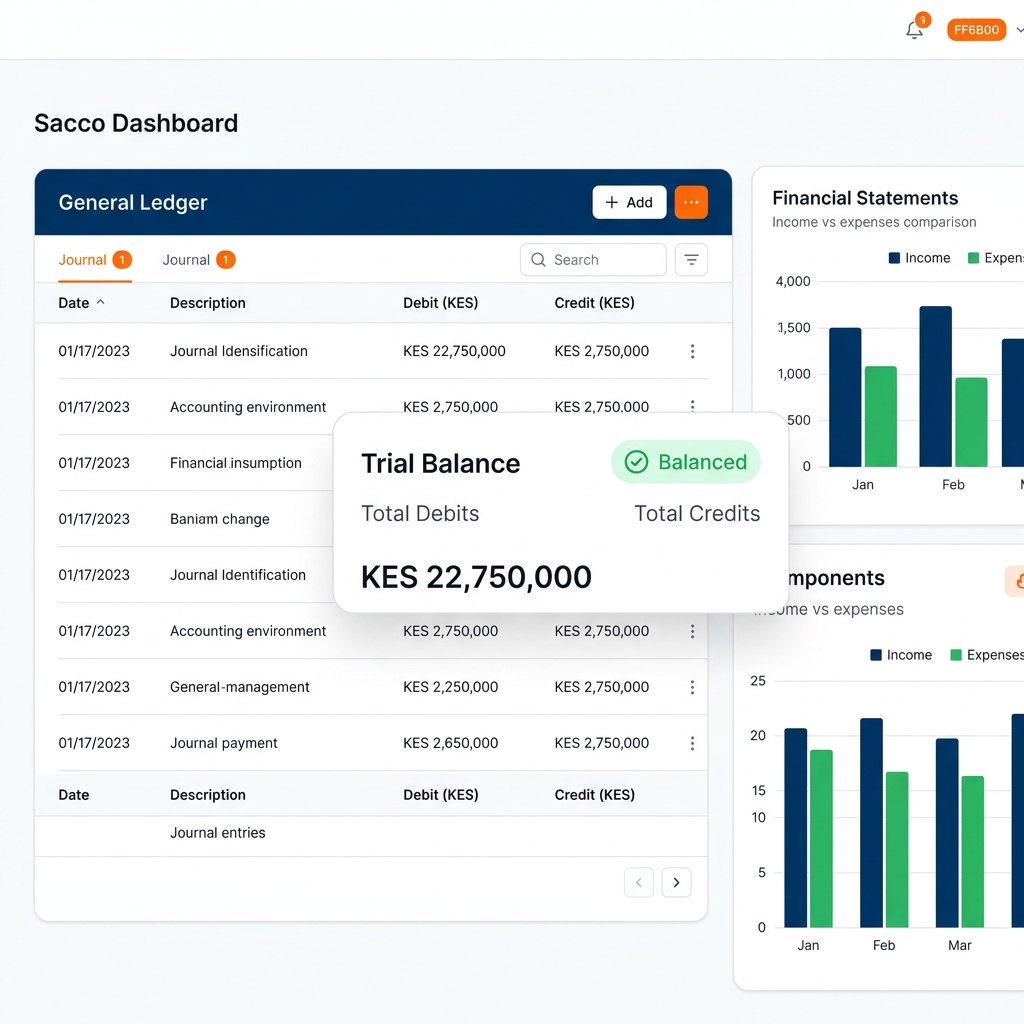Click the Description column header
This screenshot has height=1024, width=1024.
coord(208,303)
